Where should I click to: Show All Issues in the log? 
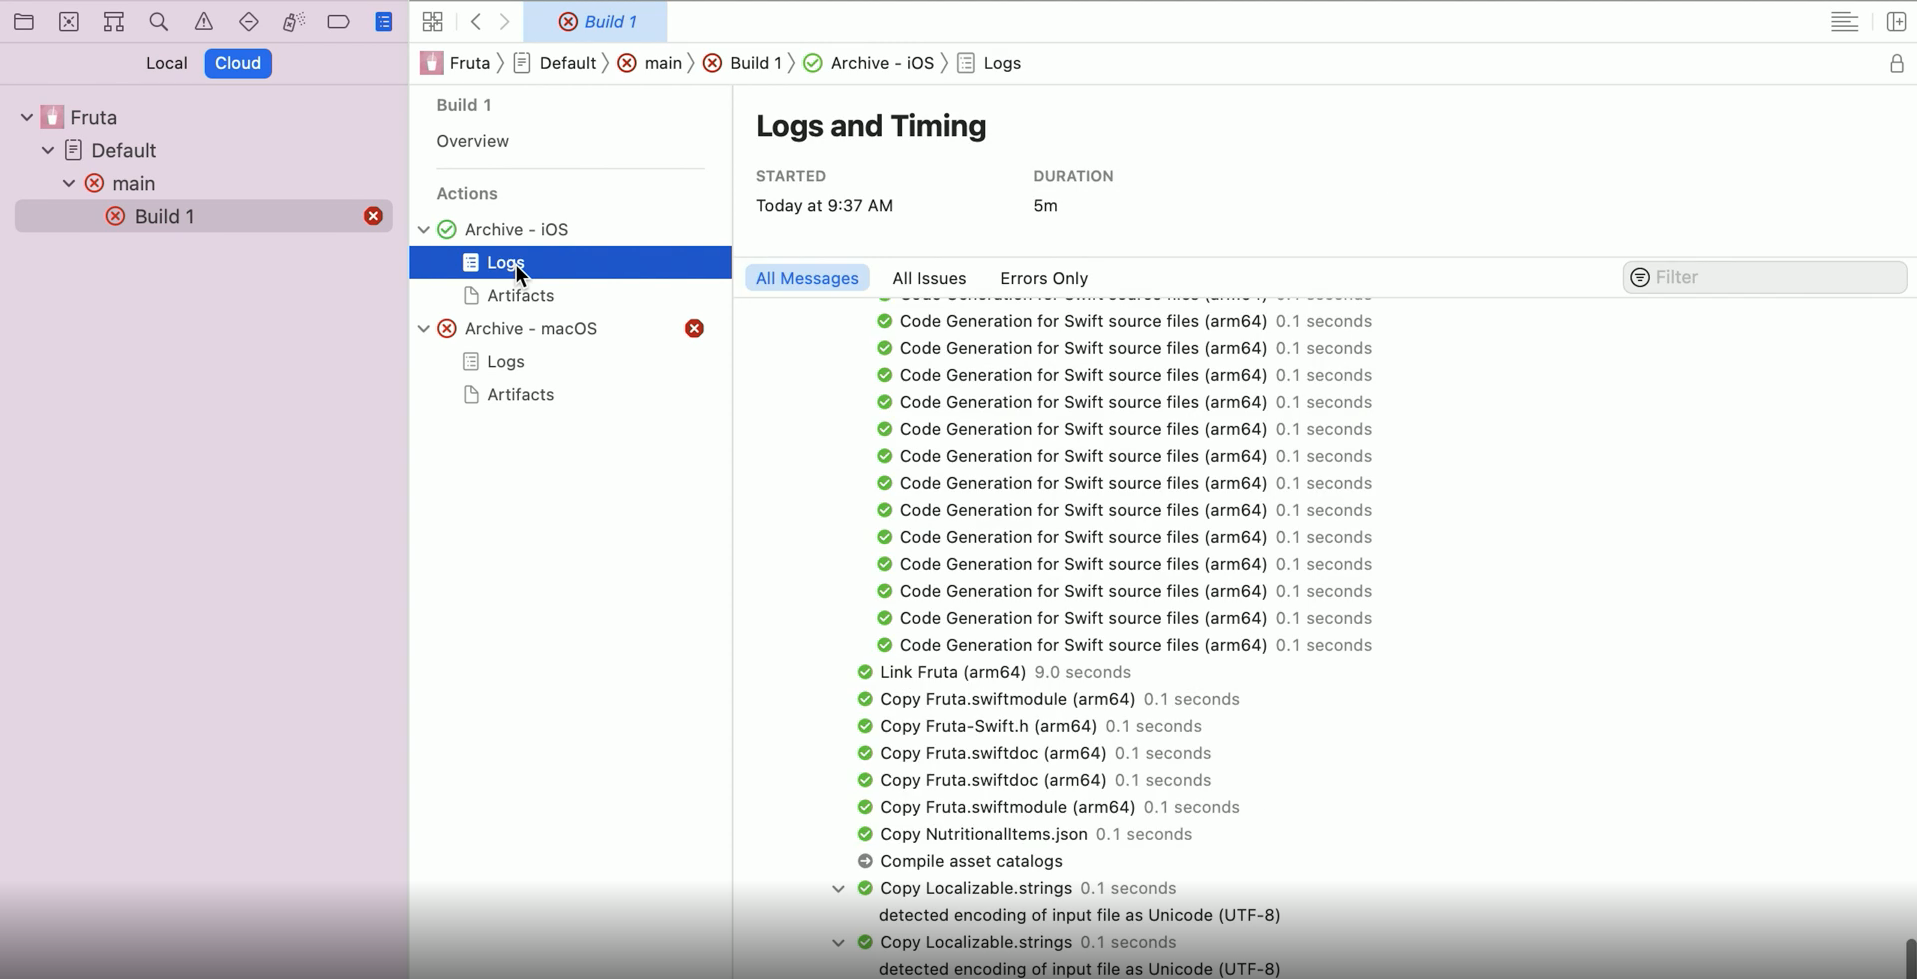(929, 278)
